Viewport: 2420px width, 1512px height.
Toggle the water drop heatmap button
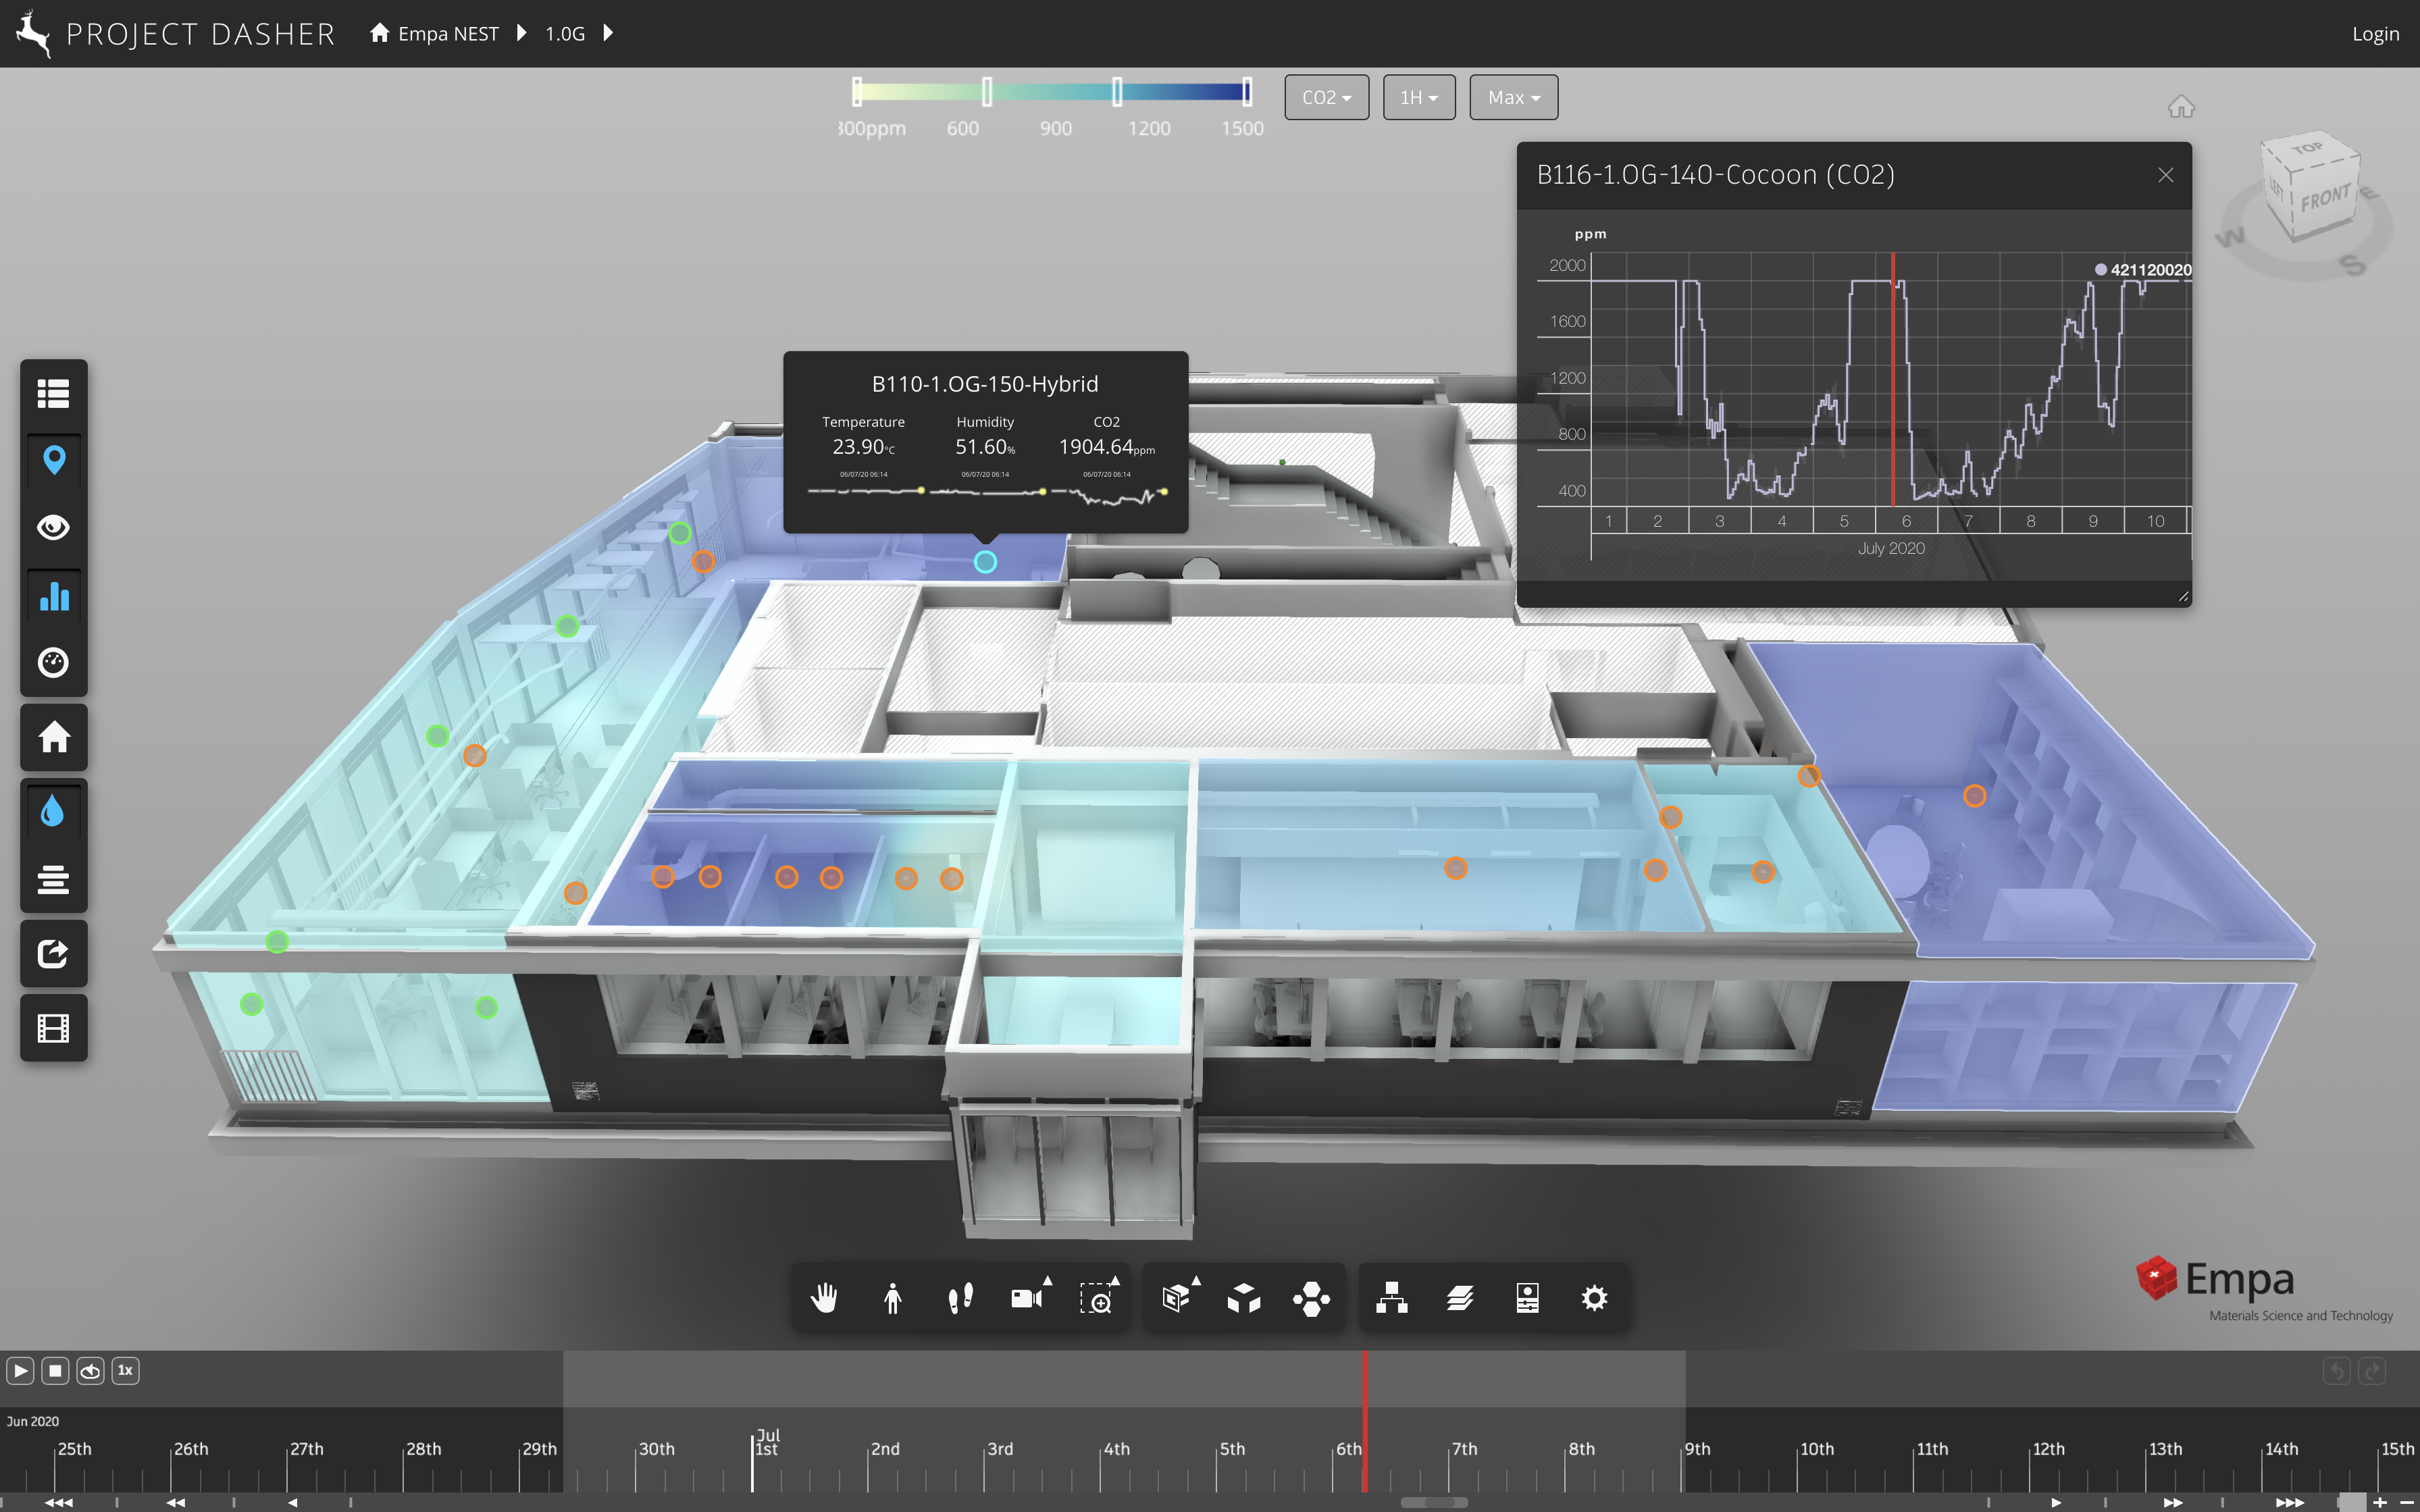tap(54, 811)
